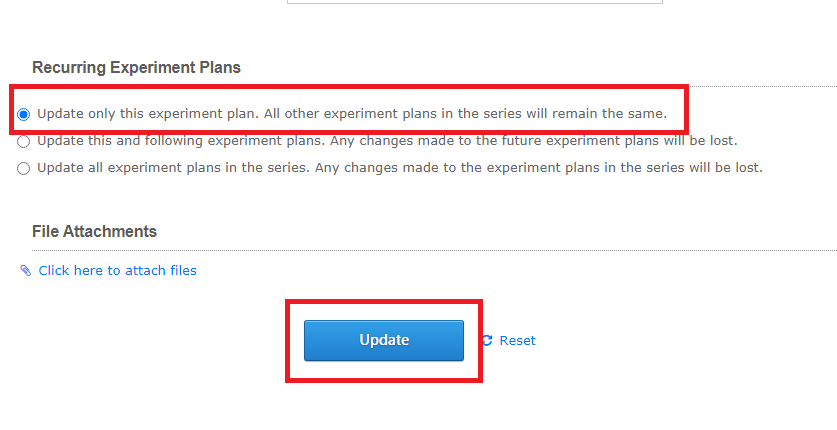
Task: Click the 'File Attachments' section heading
Action: (x=94, y=232)
